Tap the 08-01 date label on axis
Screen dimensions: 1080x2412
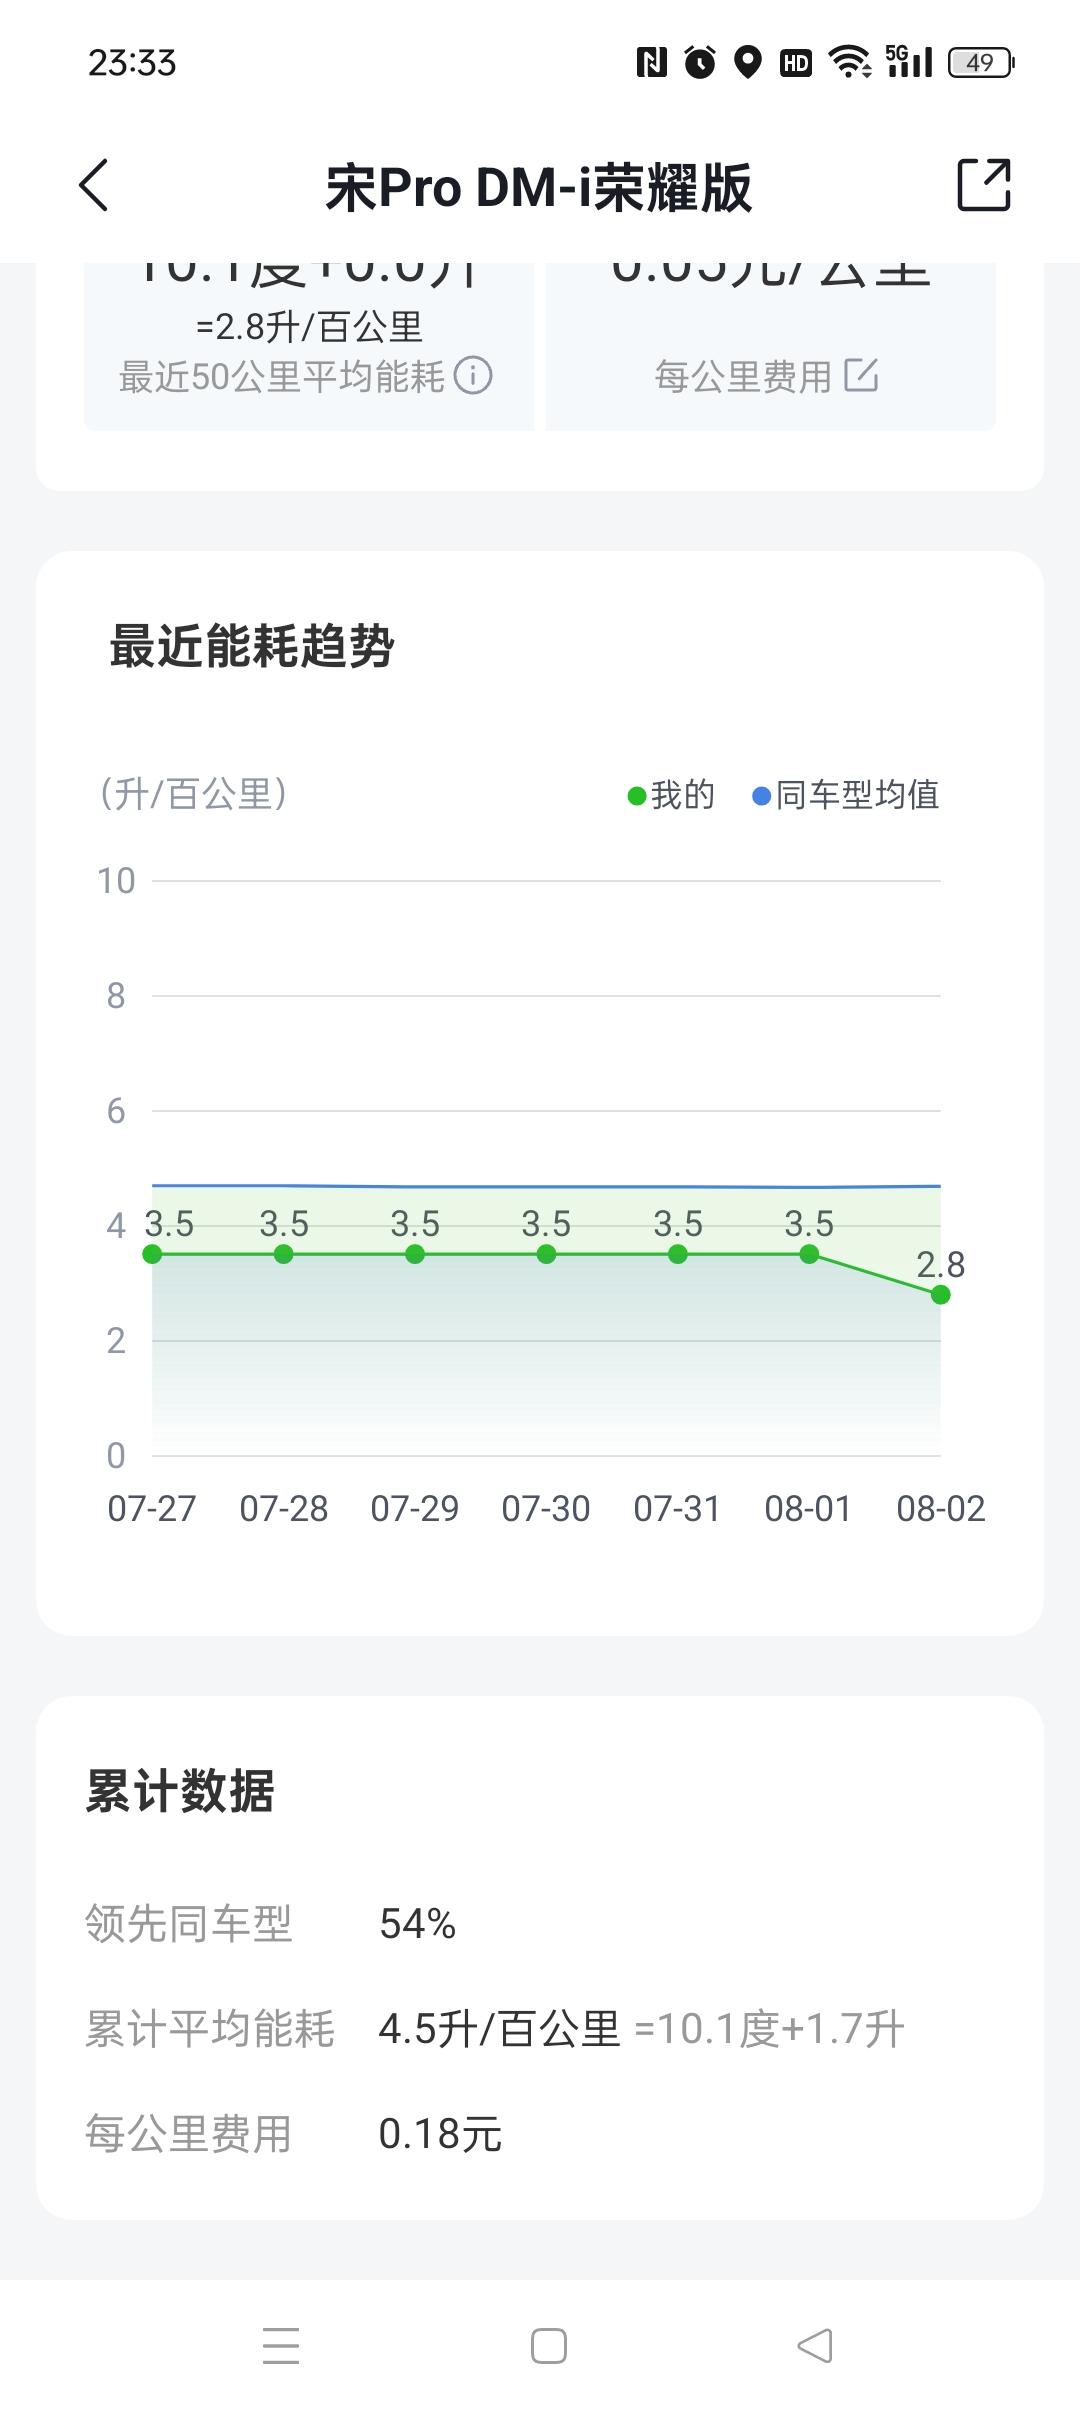(x=808, y=1508)
